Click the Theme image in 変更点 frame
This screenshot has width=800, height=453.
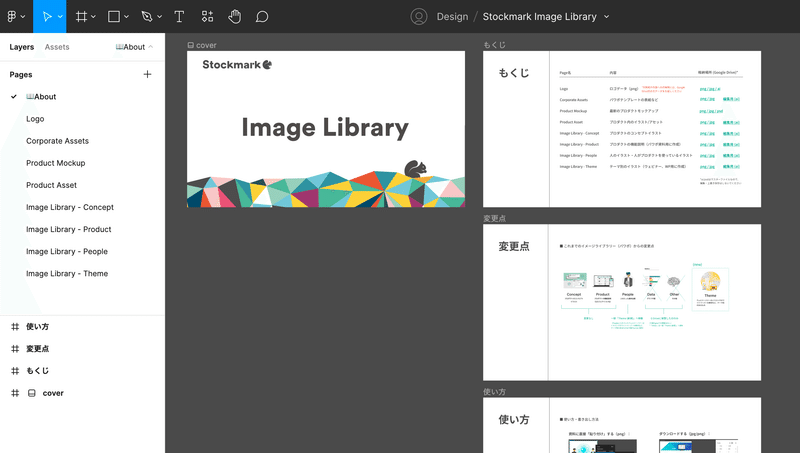(x=710, y=282)
